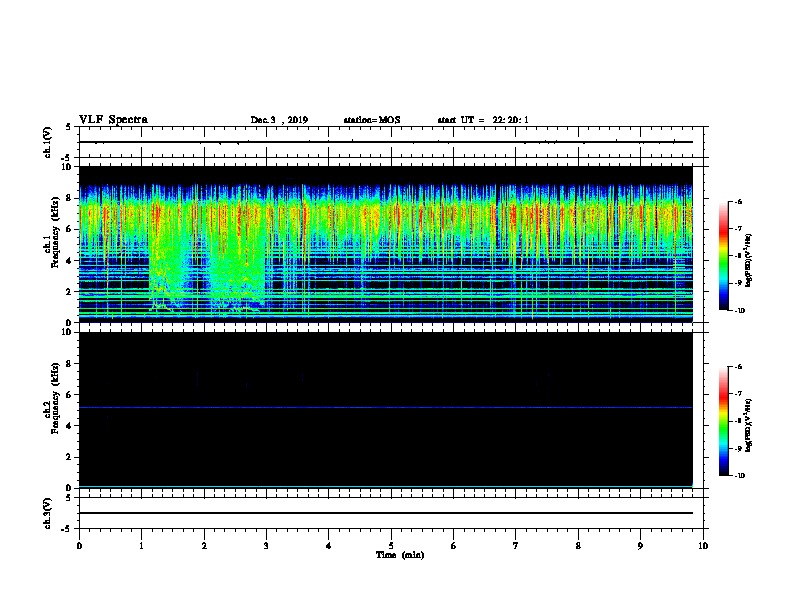Select the ch.1 Frequency (kHz) axis label
The image size is (792, 612).
click(x=52, y=232)
